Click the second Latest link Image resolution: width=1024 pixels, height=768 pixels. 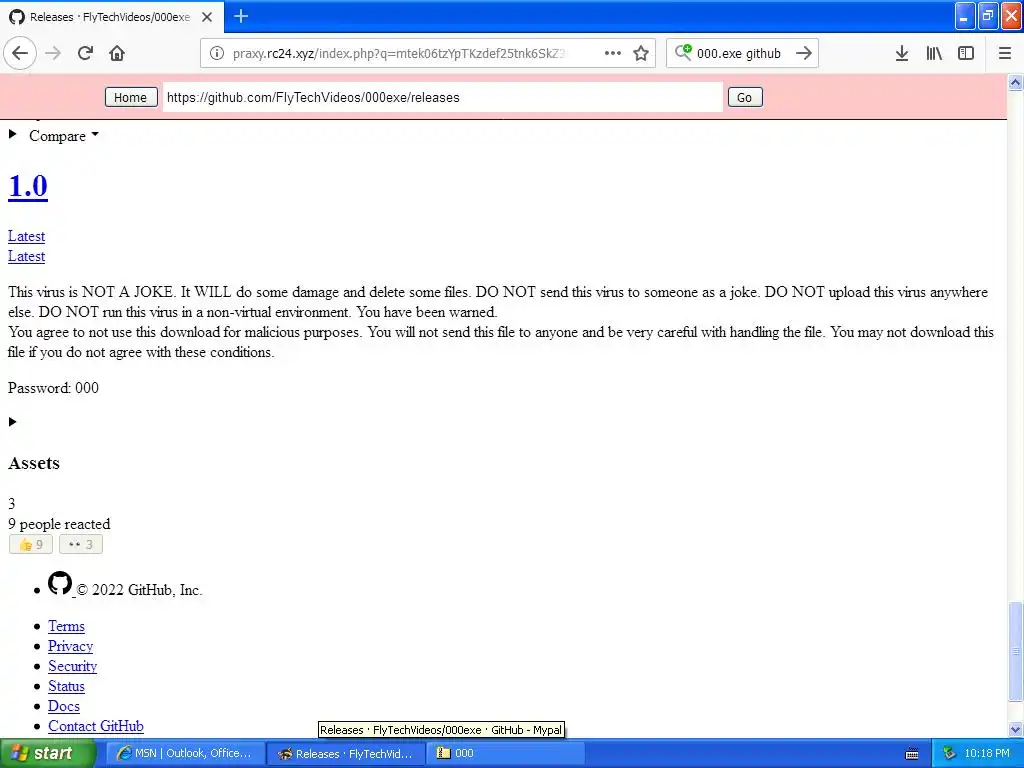[x=26, y=257]
